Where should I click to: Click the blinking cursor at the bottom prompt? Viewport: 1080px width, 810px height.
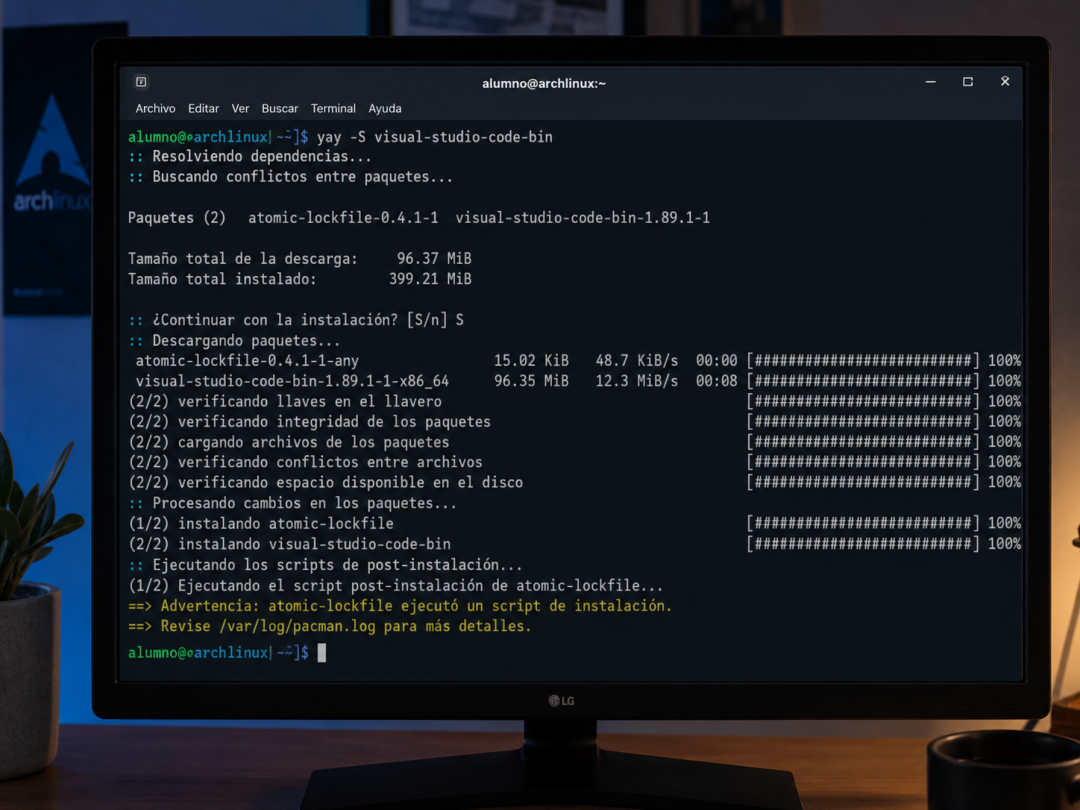pyautogui.click(x=322, y=652)
